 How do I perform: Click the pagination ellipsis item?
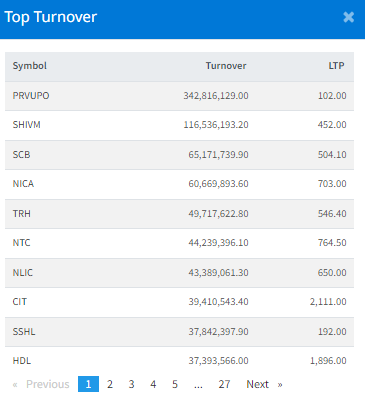tap(198, 384)
